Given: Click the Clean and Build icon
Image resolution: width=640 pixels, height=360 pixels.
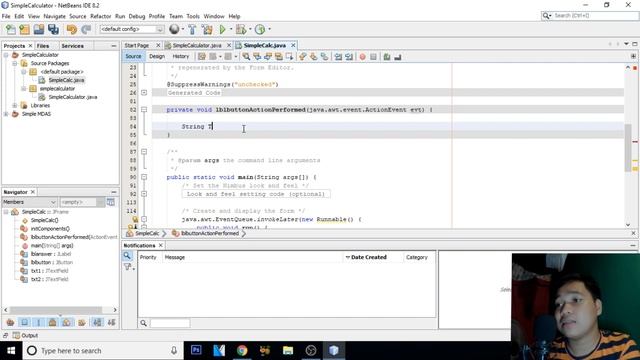Looking at the screenshot, I should (x=207, y=29).
